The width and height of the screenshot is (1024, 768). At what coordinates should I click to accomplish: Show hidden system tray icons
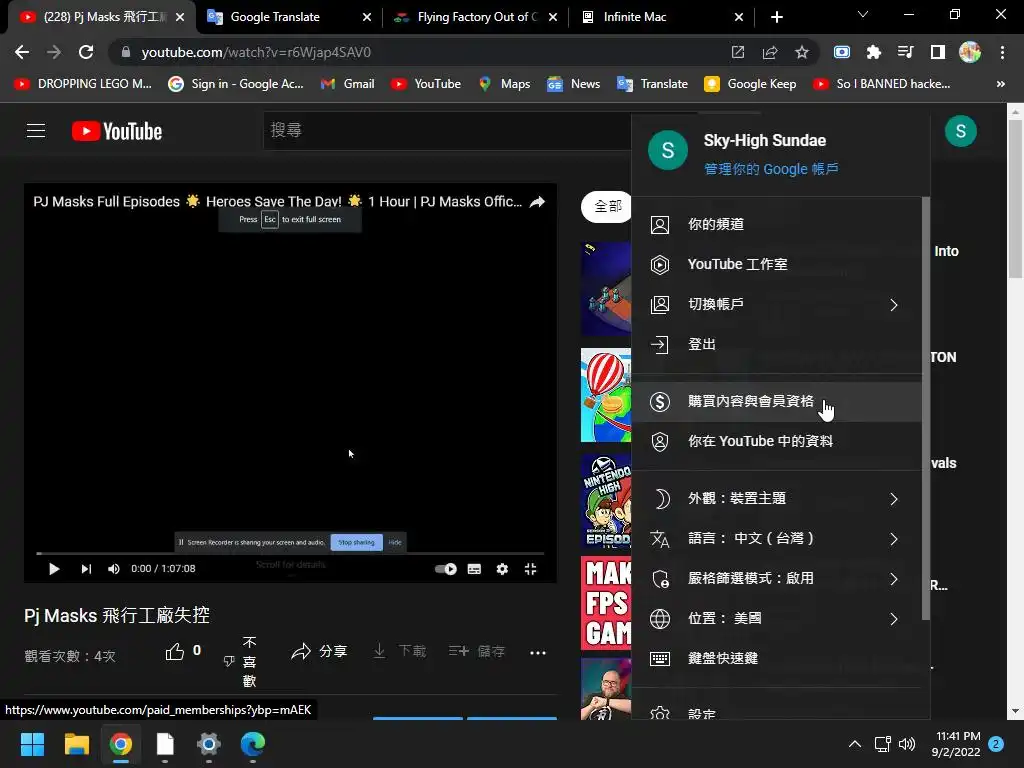[854, 744]
